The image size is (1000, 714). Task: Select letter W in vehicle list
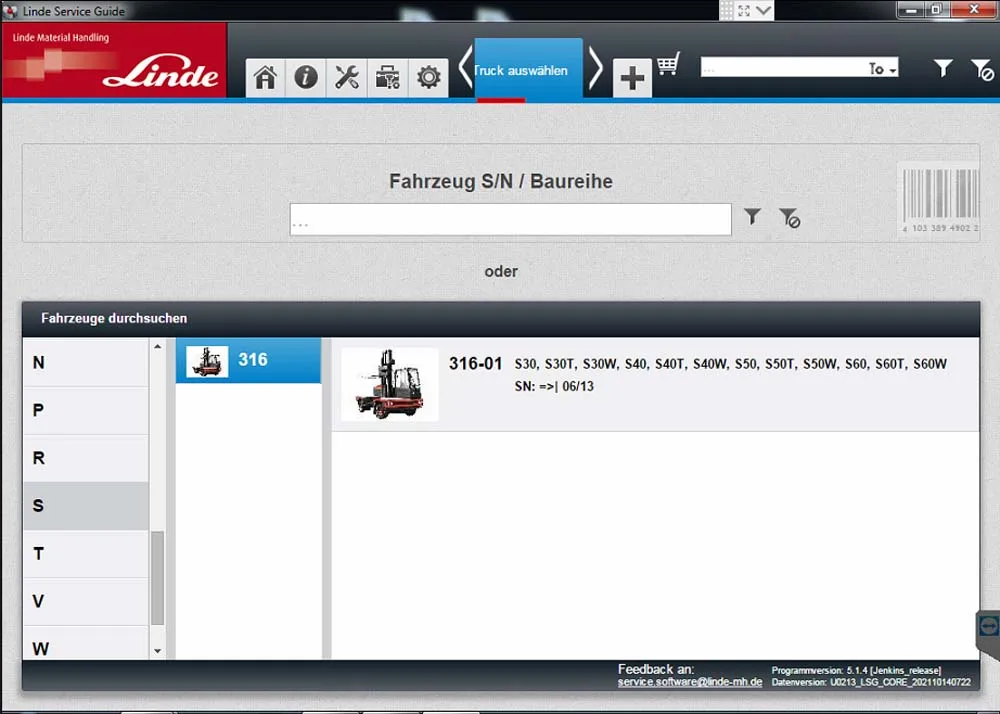(85, 644)
